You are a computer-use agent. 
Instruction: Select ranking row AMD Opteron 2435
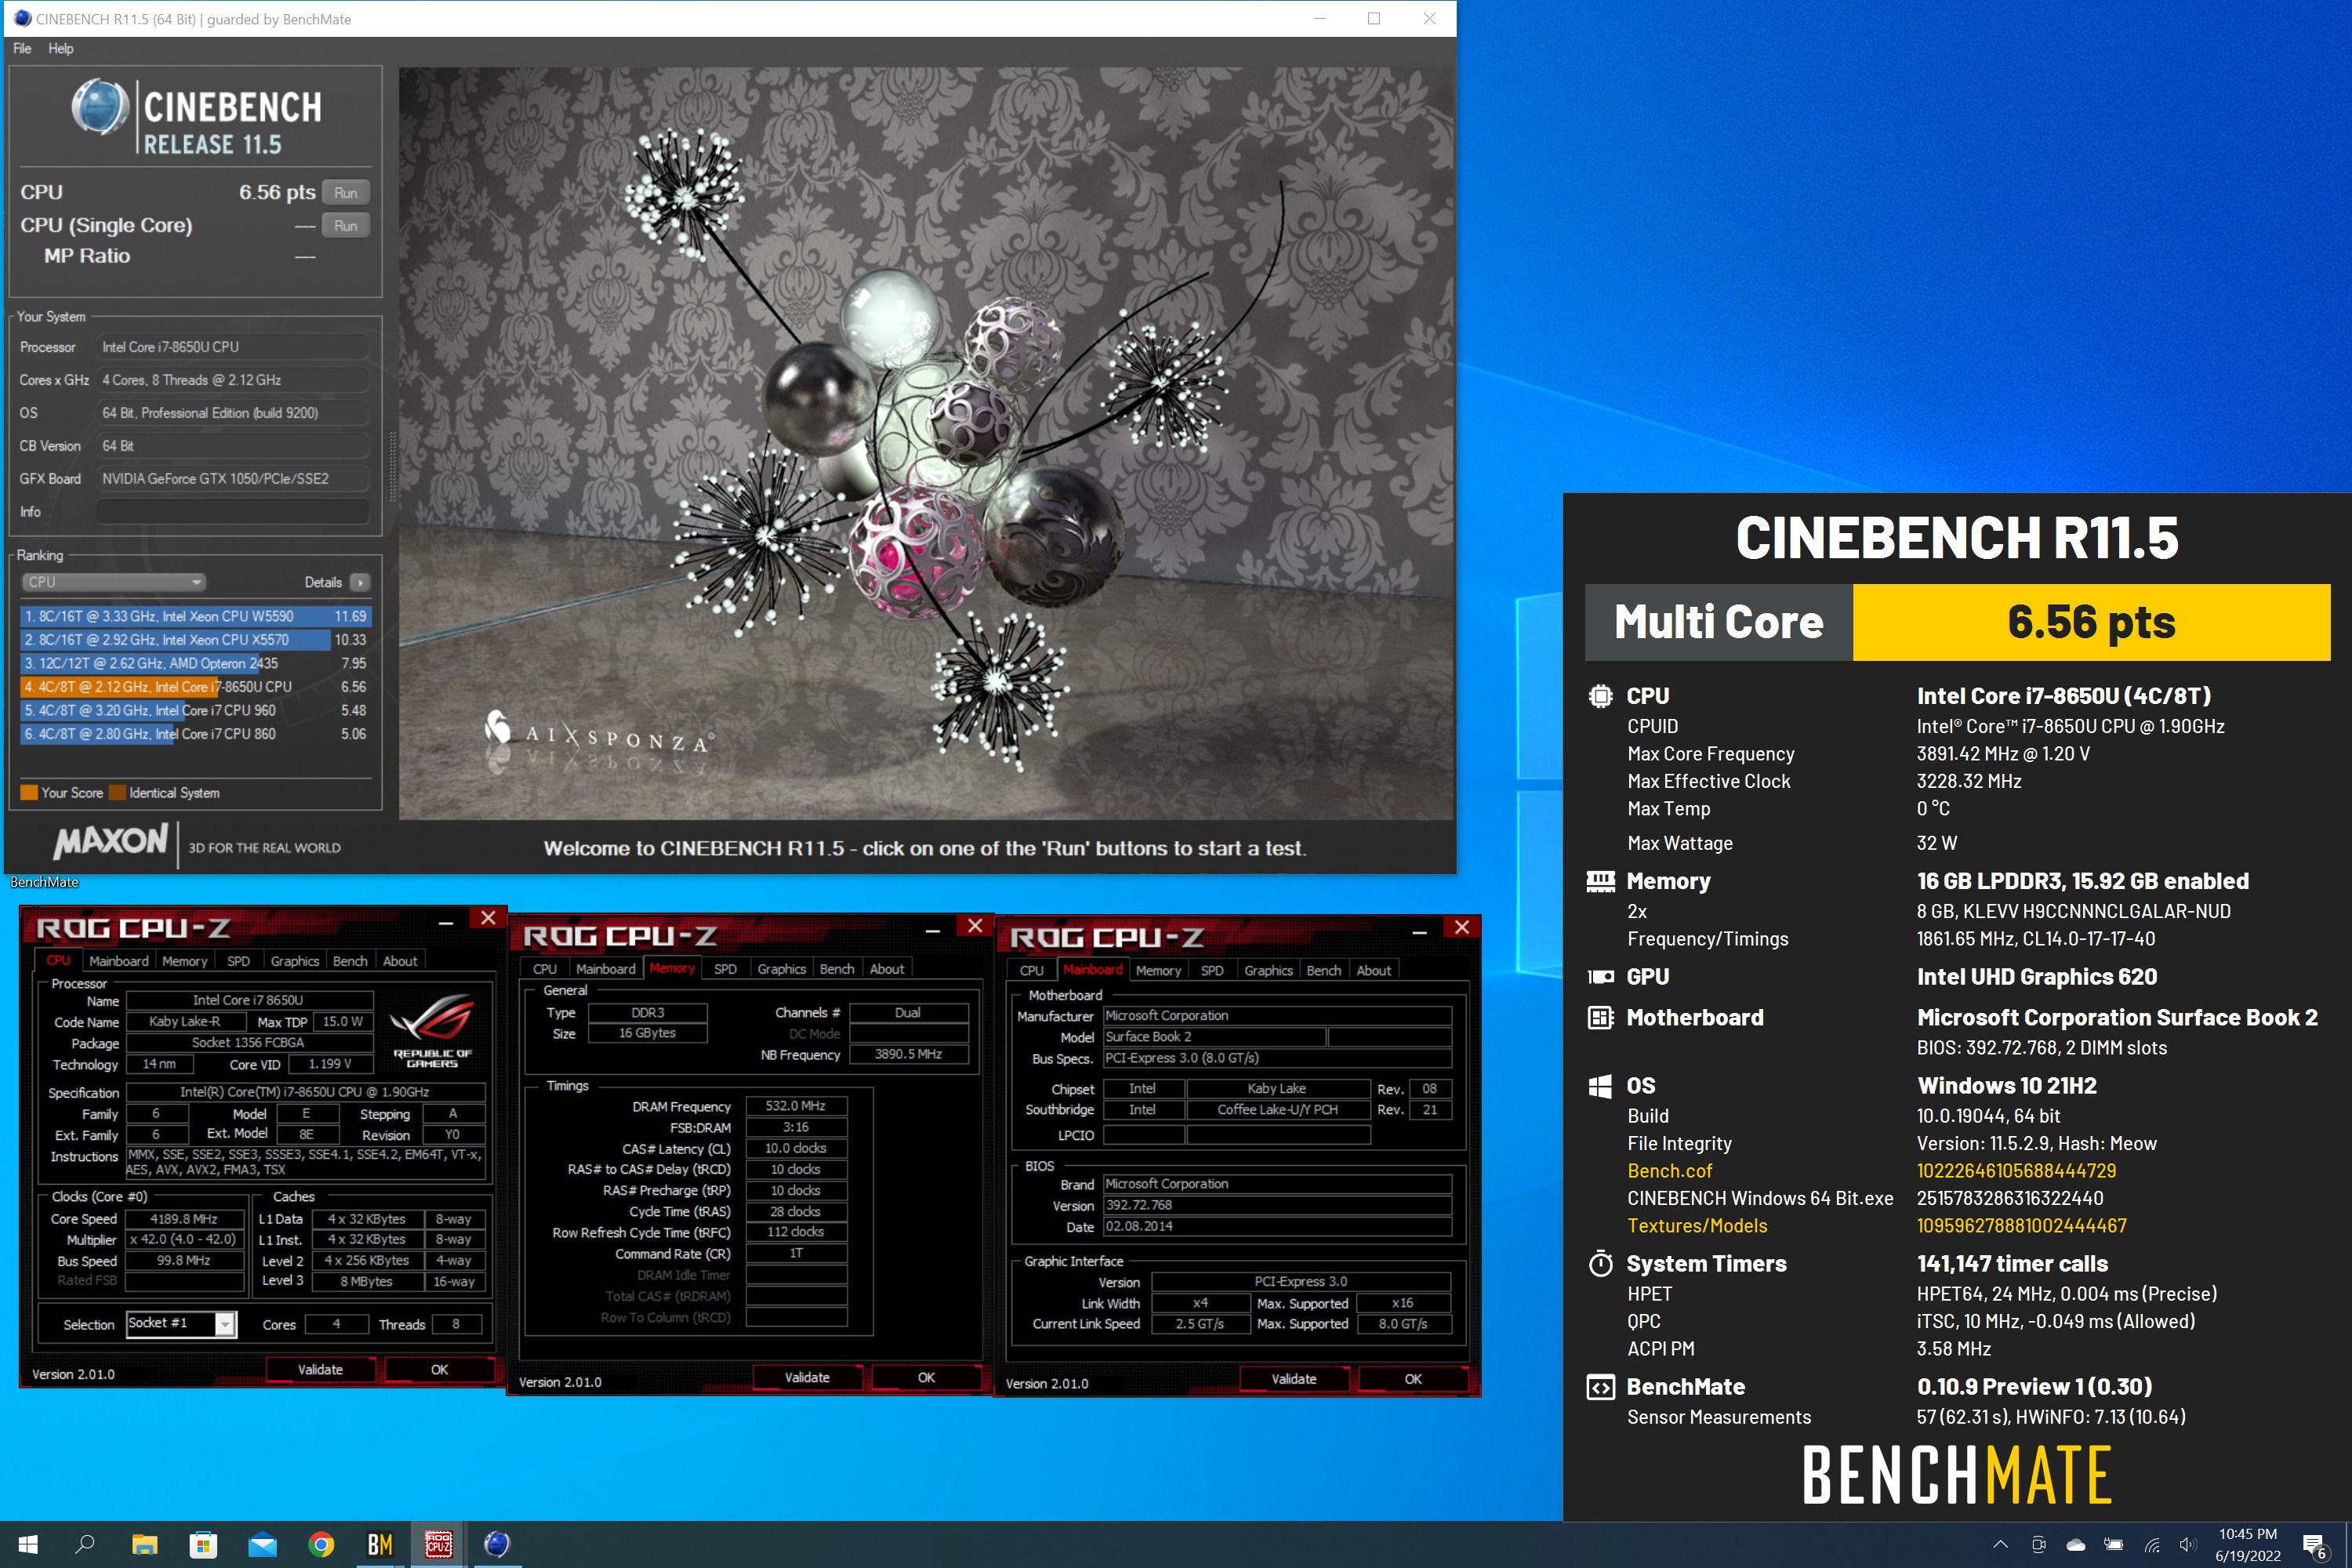click(196, 663)
